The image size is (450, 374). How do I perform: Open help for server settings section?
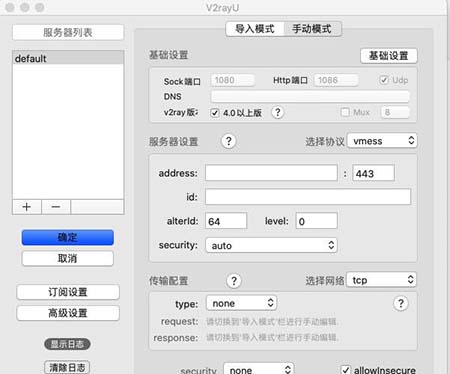(x=229, y=141)
